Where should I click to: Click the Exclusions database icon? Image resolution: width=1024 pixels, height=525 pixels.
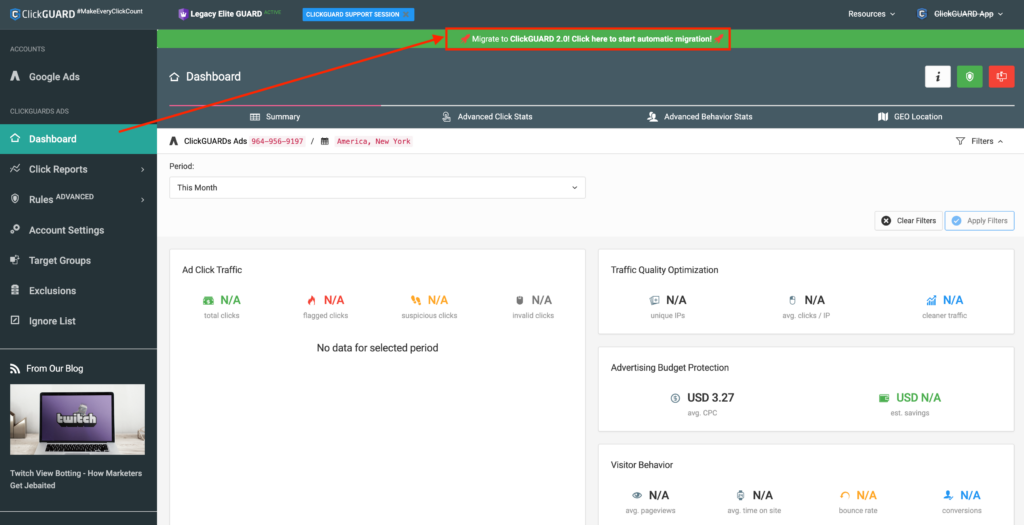pos(15,291)
